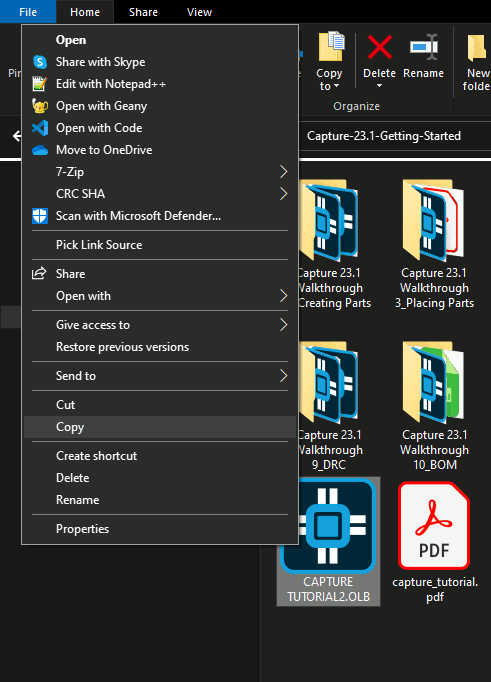491x682 pixels.
Task: Choose Delete from the context menu
Action: coord(160,478)
